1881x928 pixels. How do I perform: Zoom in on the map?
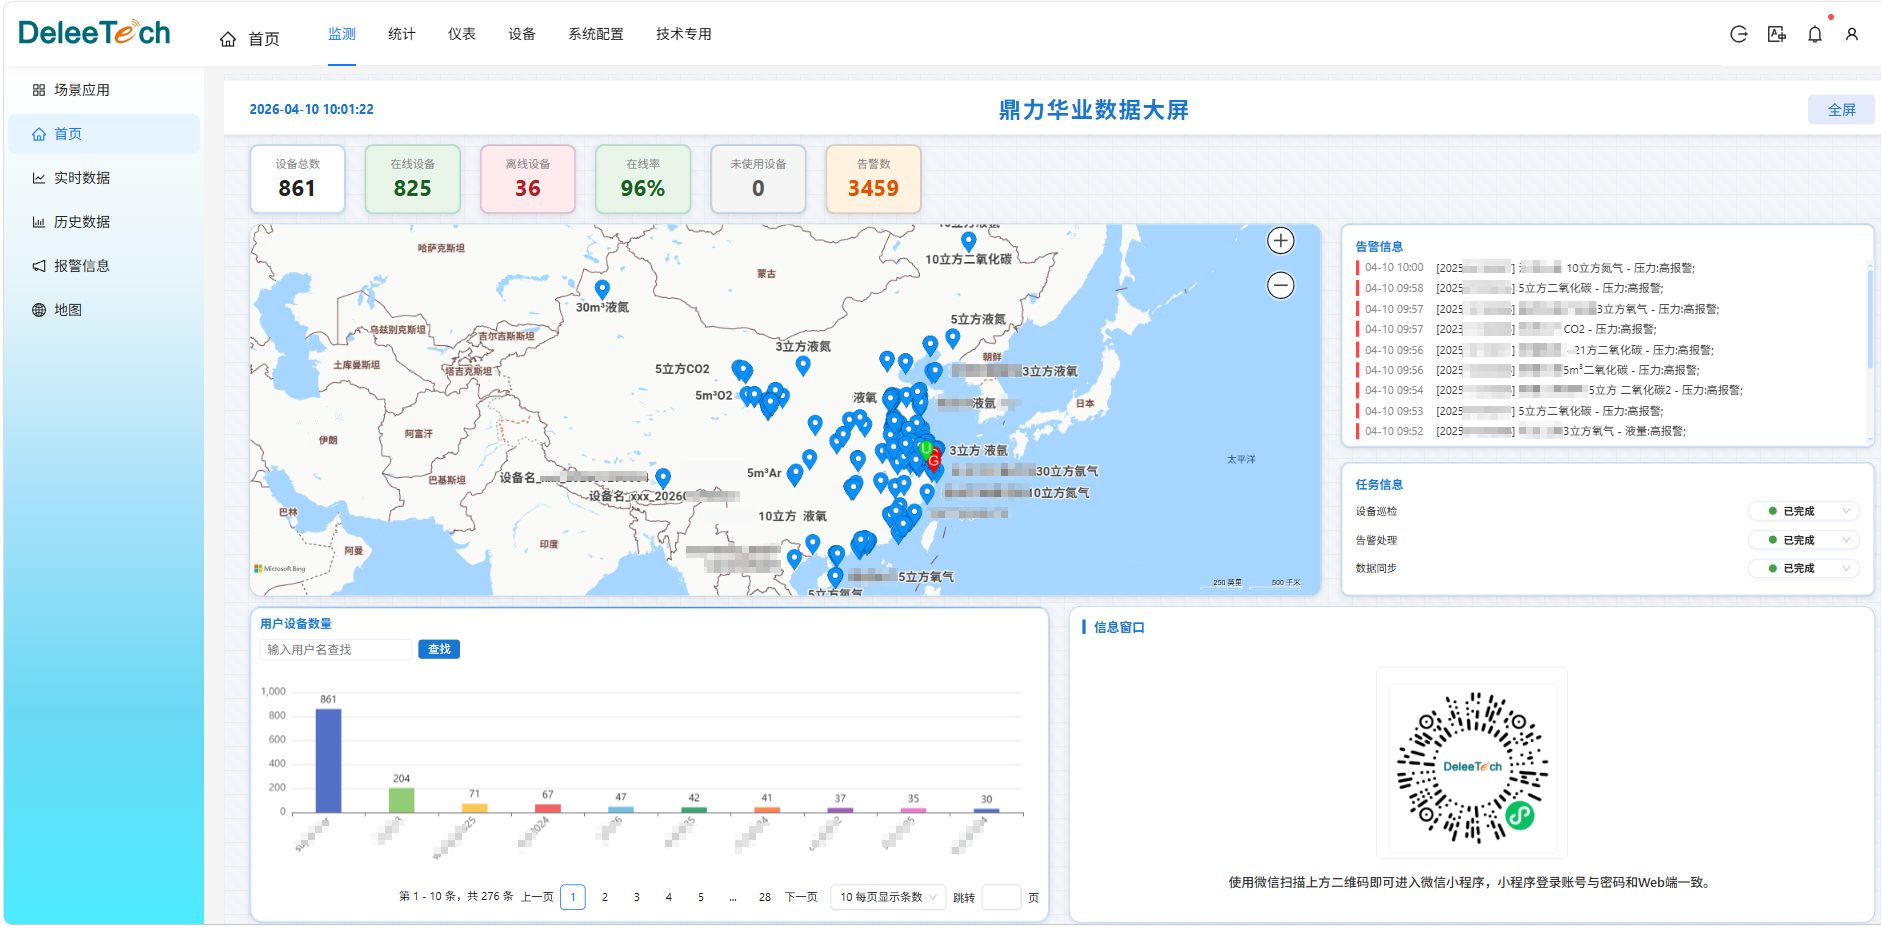click(1280, 241)
